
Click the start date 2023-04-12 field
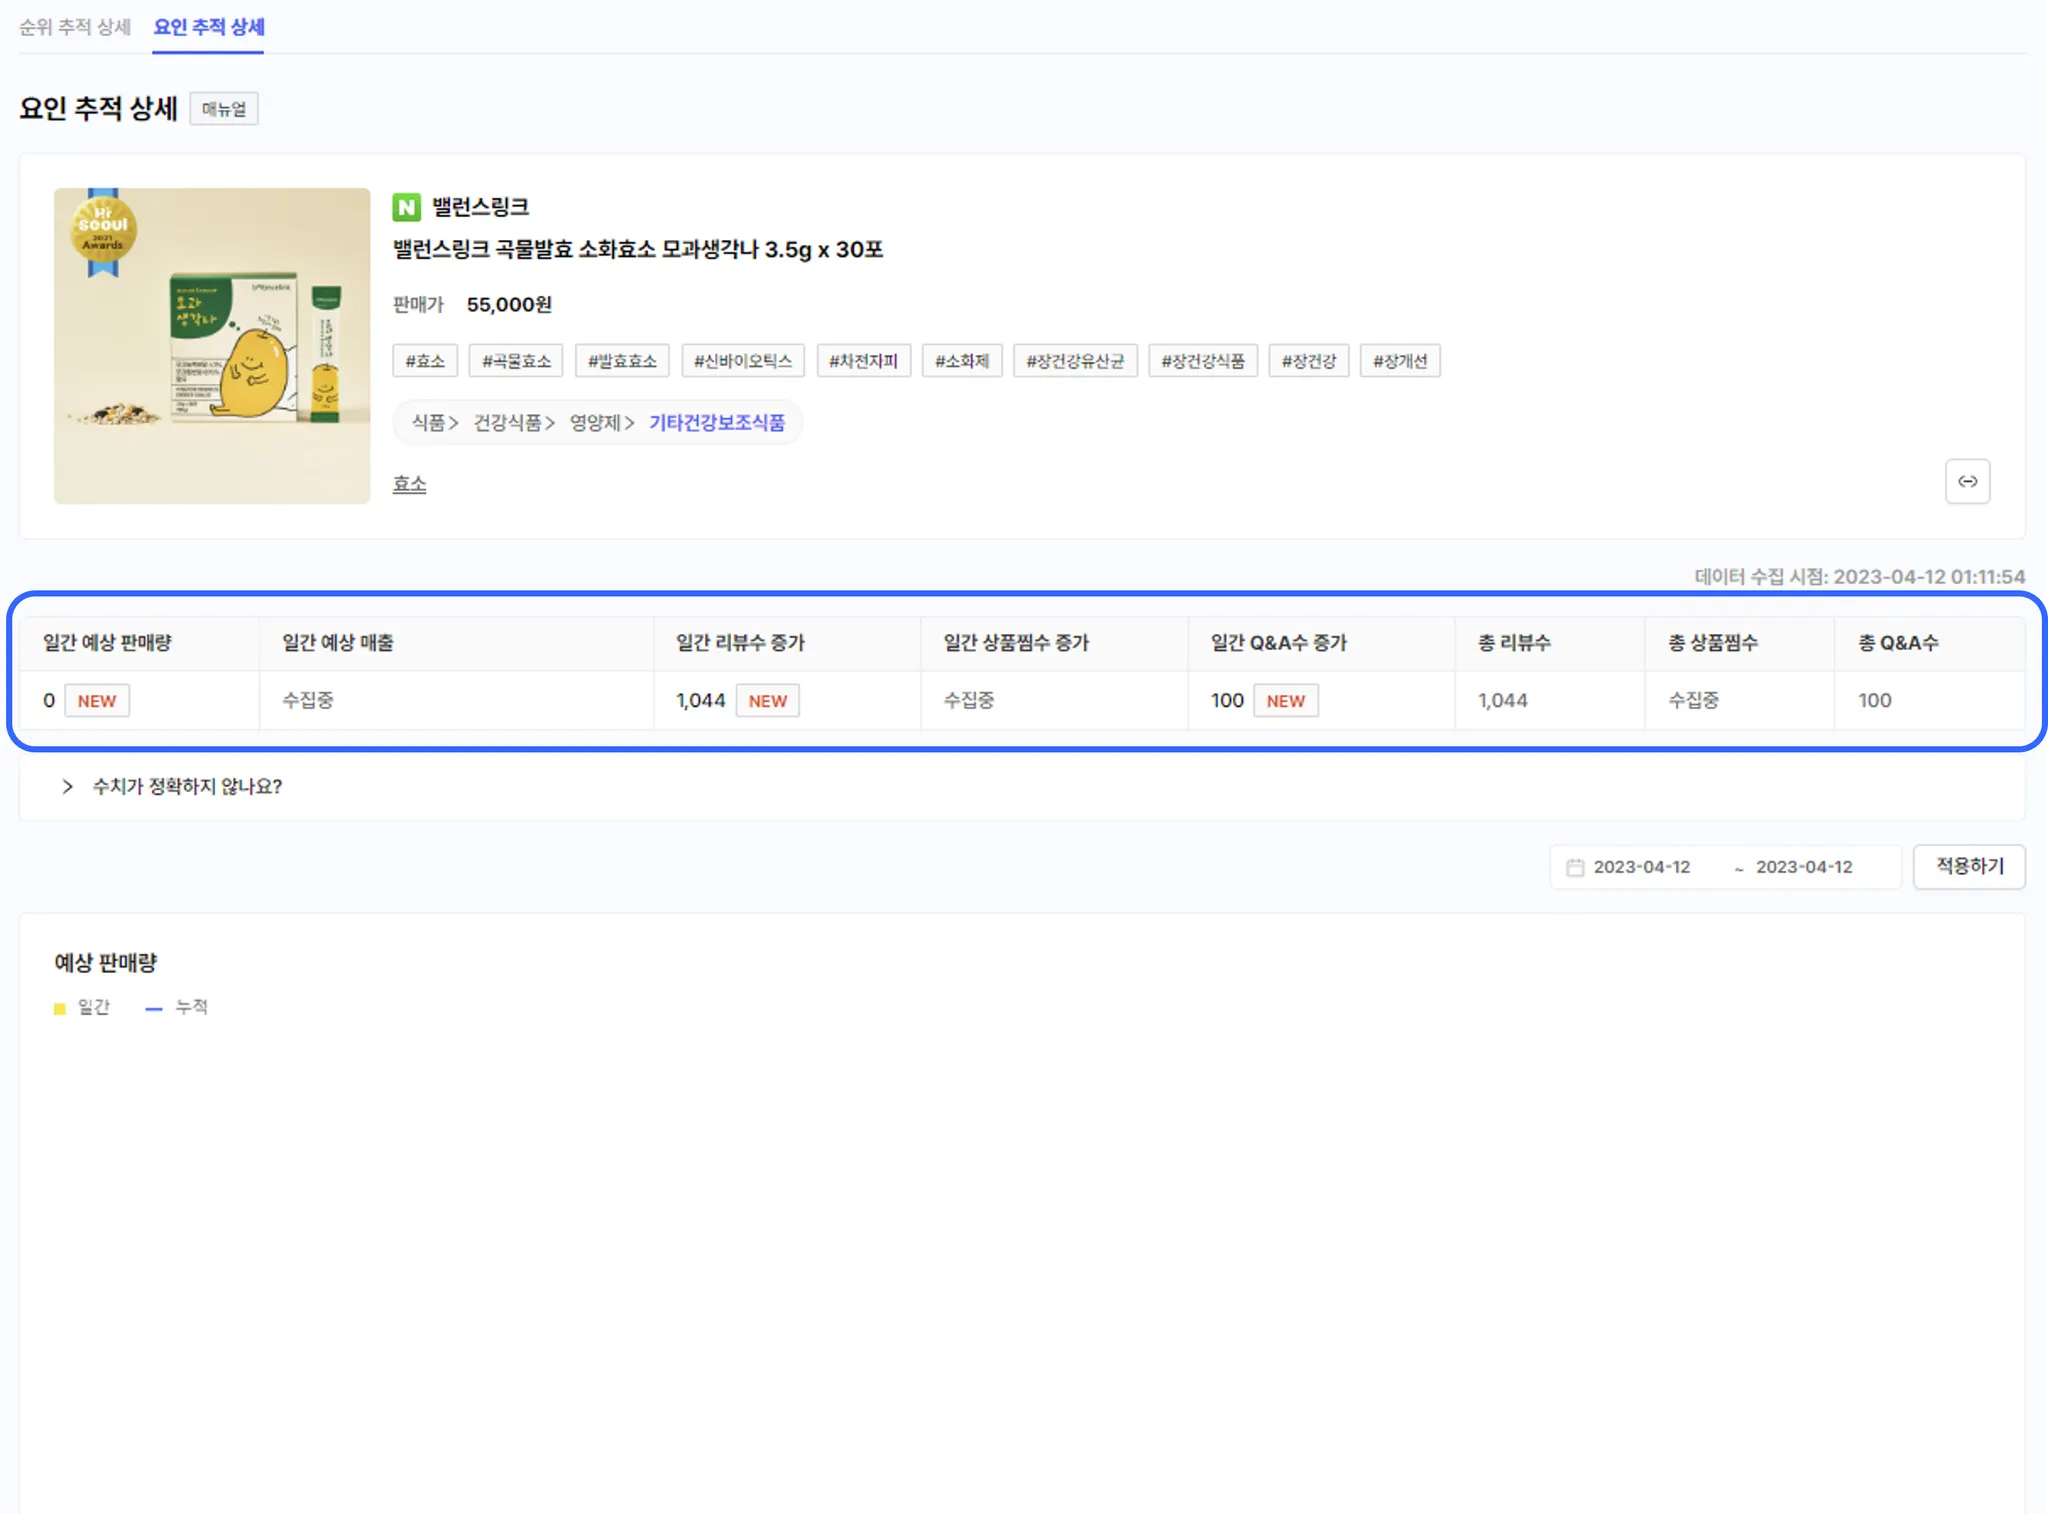point(1641,867)
